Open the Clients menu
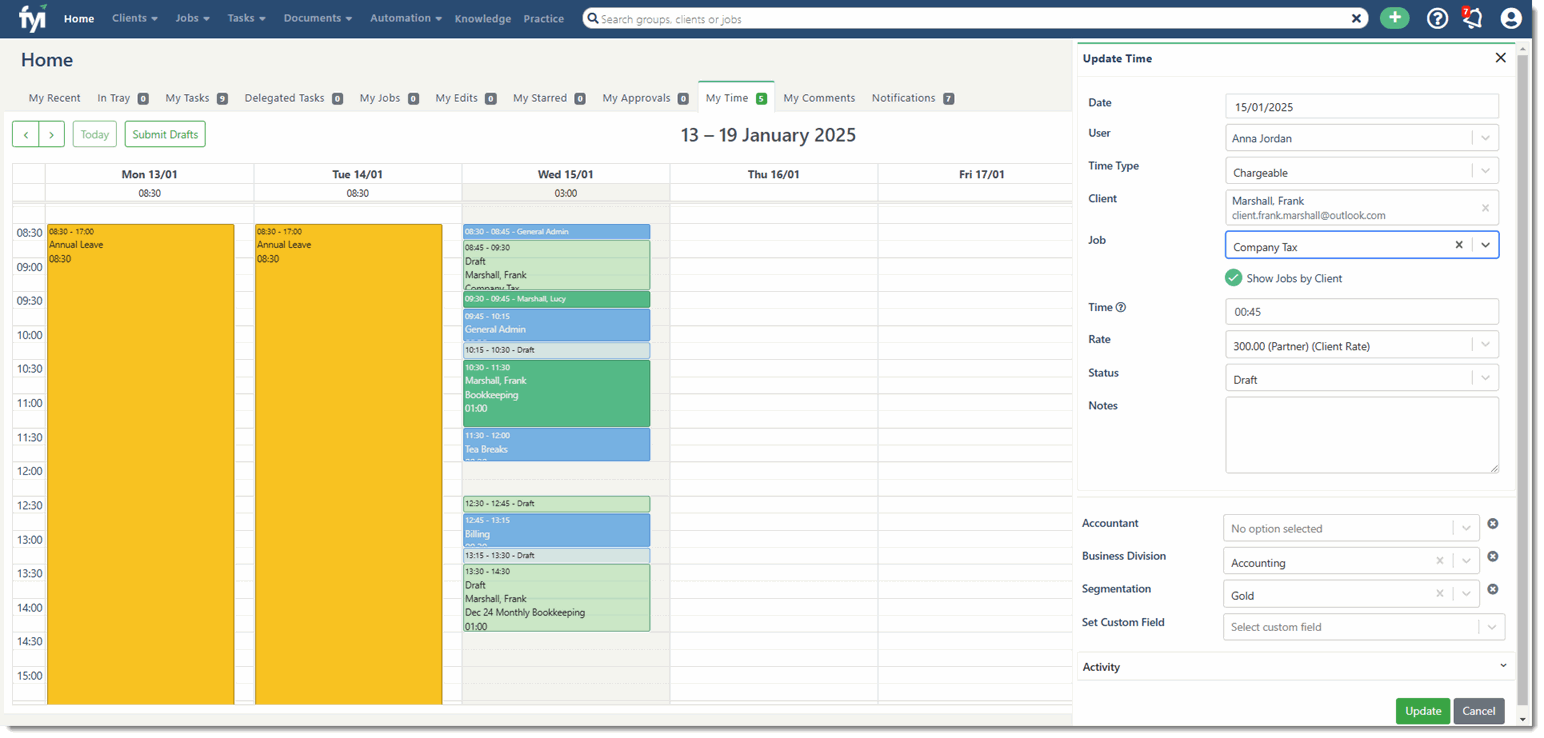 (134, 18)
